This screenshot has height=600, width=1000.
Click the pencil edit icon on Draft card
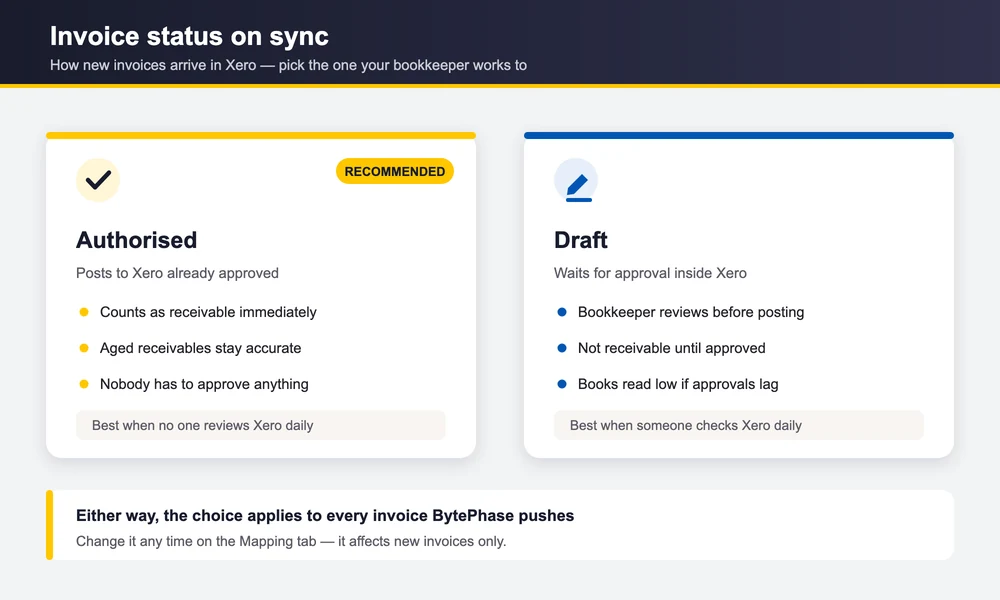click(576, 180)
